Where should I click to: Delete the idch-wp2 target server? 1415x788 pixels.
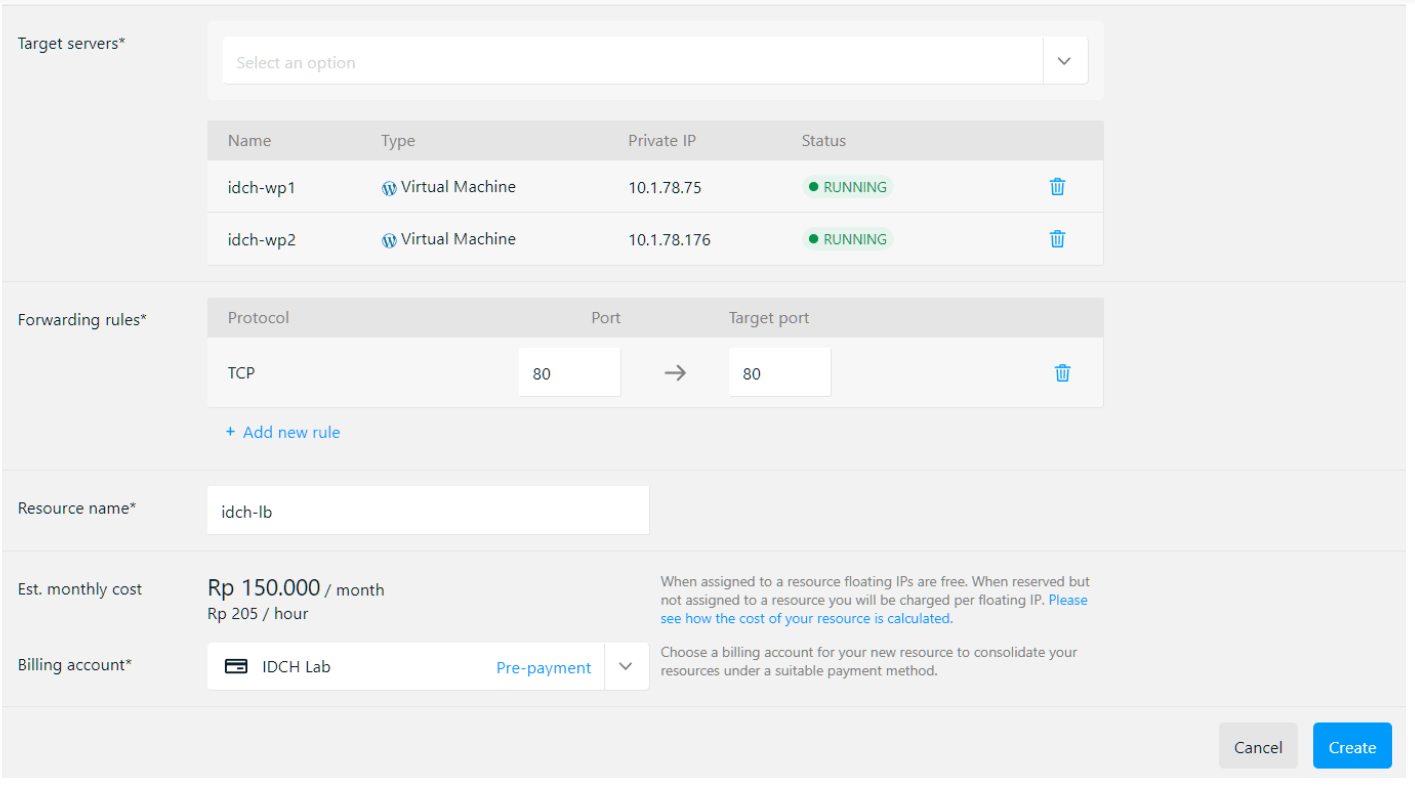point(1057,239)
